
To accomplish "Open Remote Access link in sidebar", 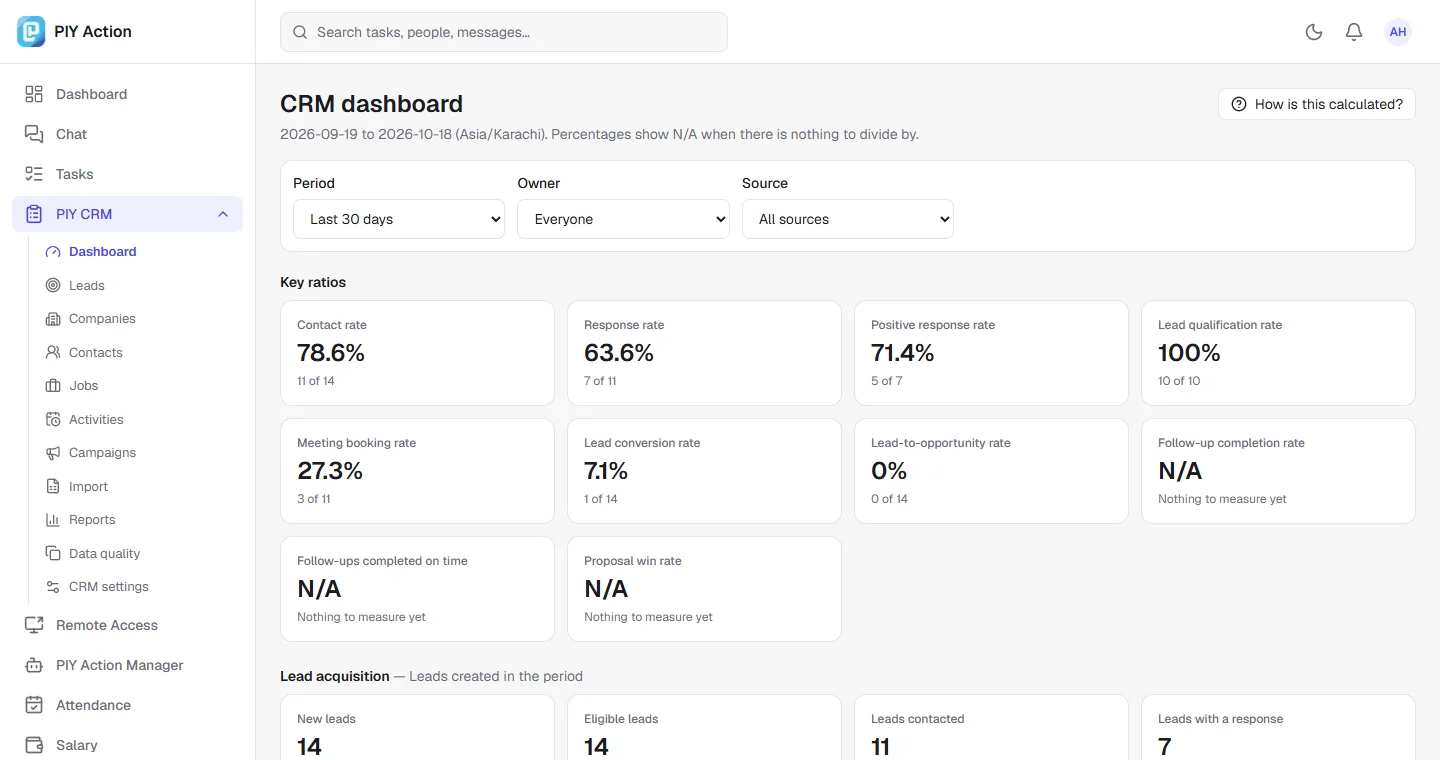I will click(127, 625).
